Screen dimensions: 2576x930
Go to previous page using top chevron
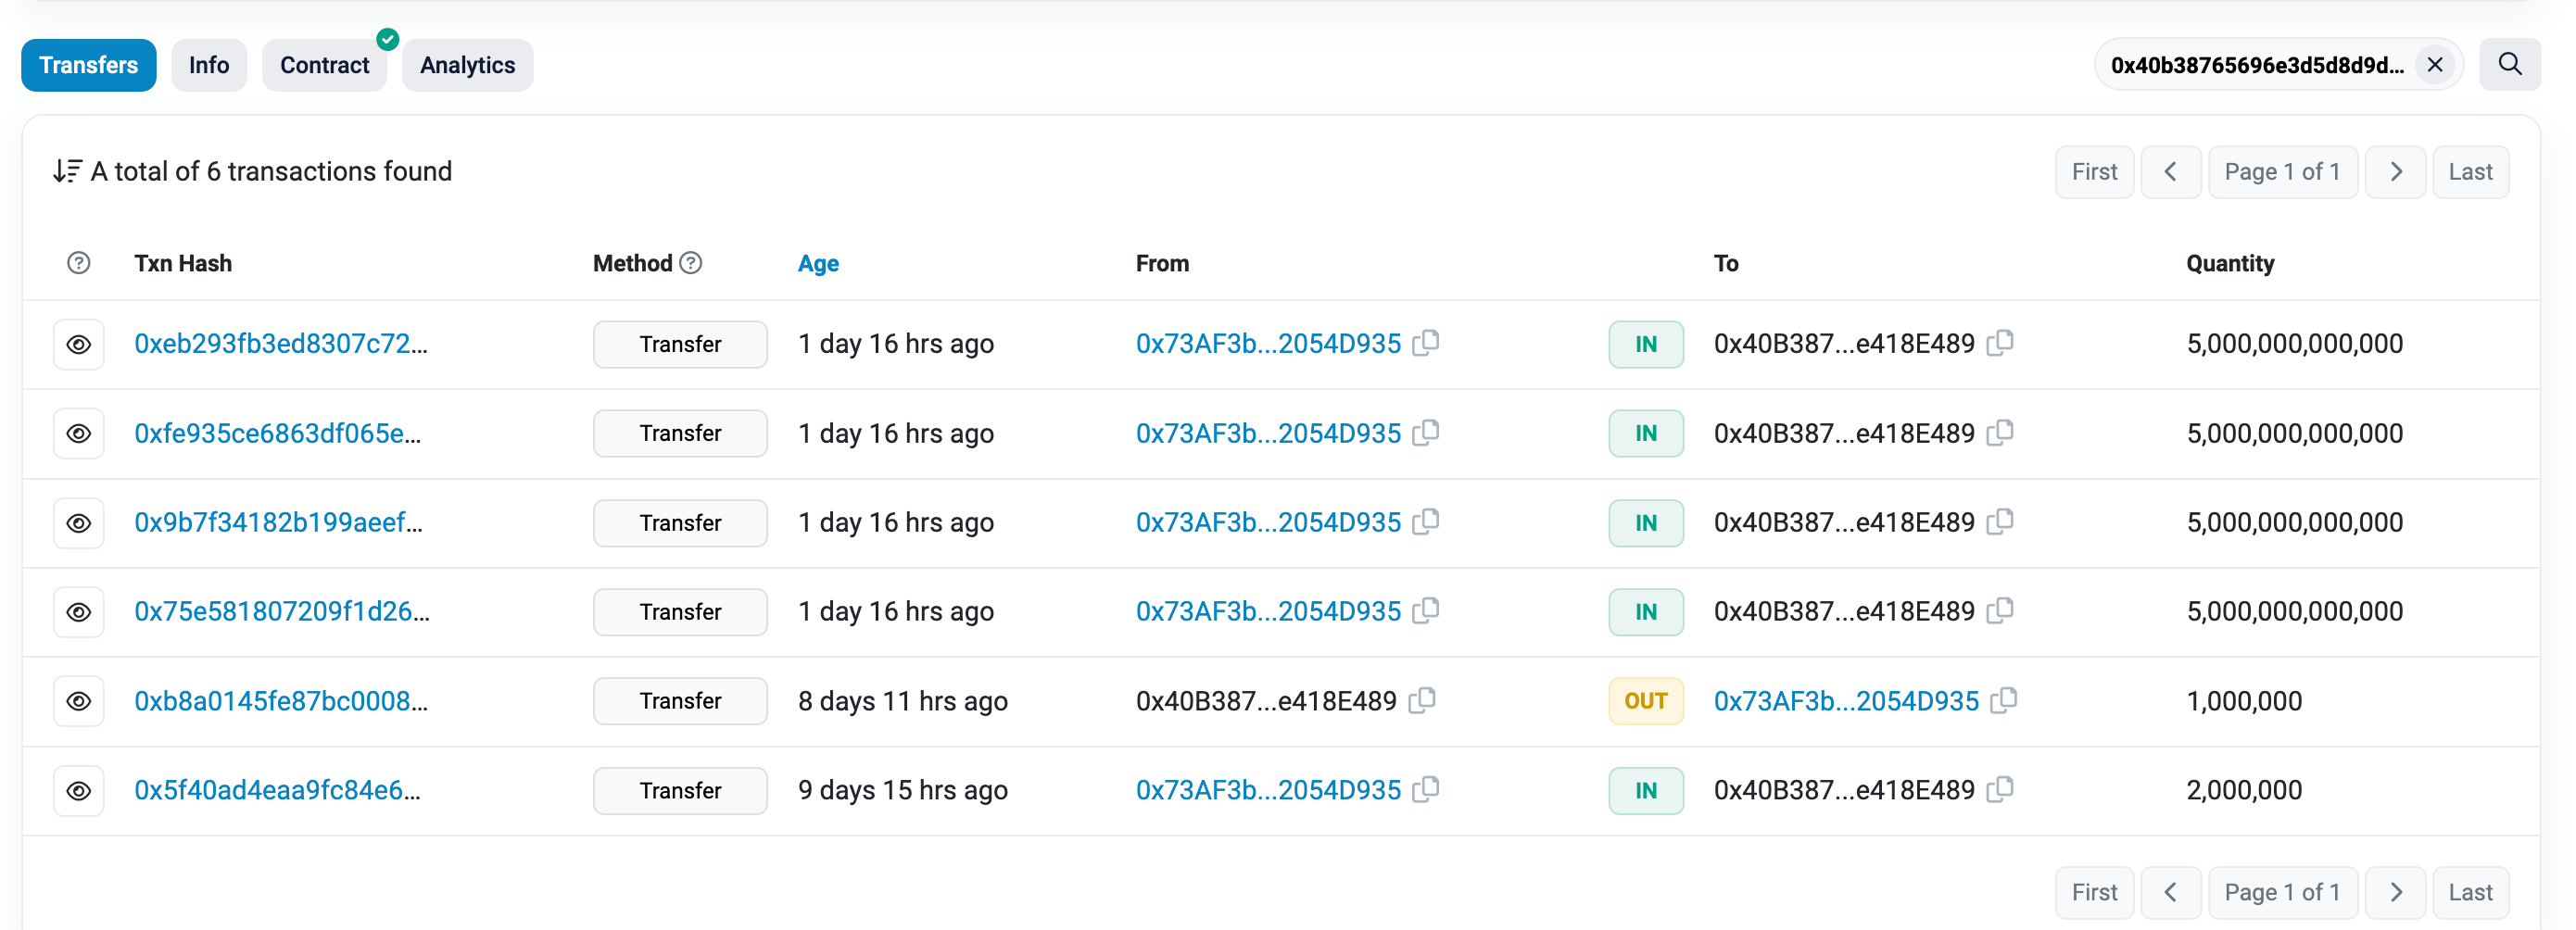[x=2171, y=172]
